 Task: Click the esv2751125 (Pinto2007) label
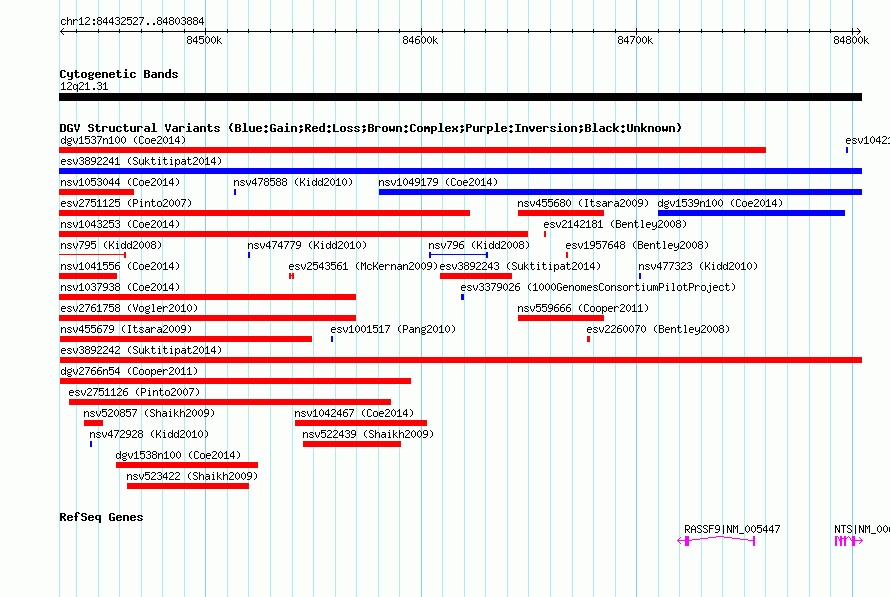pyautogui.click(x=126, y=203)
